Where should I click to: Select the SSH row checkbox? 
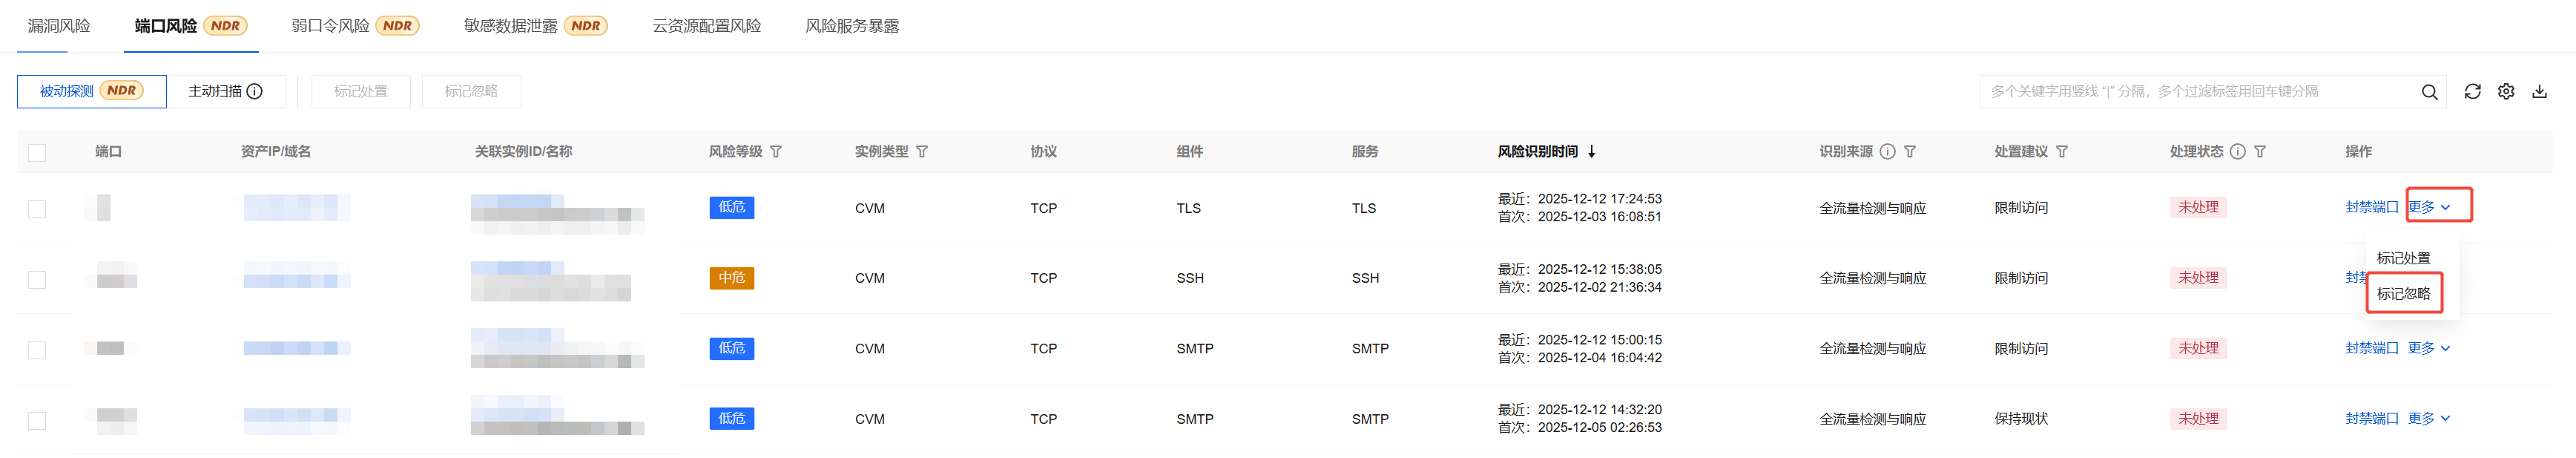(37, 279)
